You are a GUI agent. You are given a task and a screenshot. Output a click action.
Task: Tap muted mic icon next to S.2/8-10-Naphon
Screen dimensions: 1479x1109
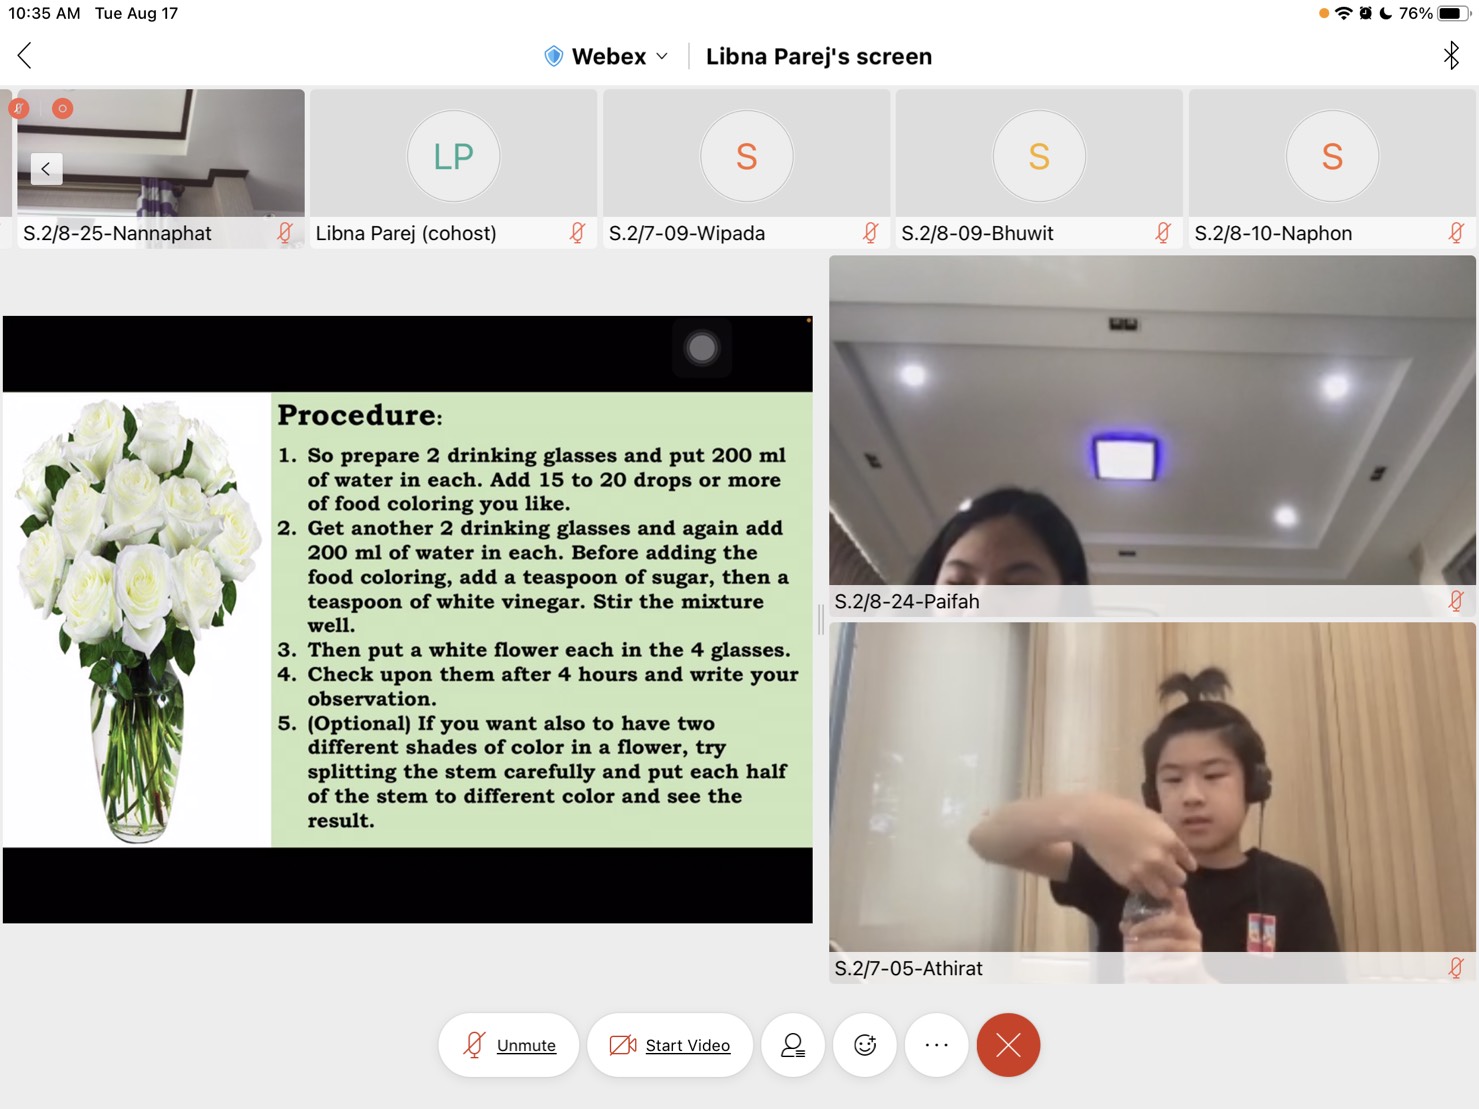[1456, 233]
